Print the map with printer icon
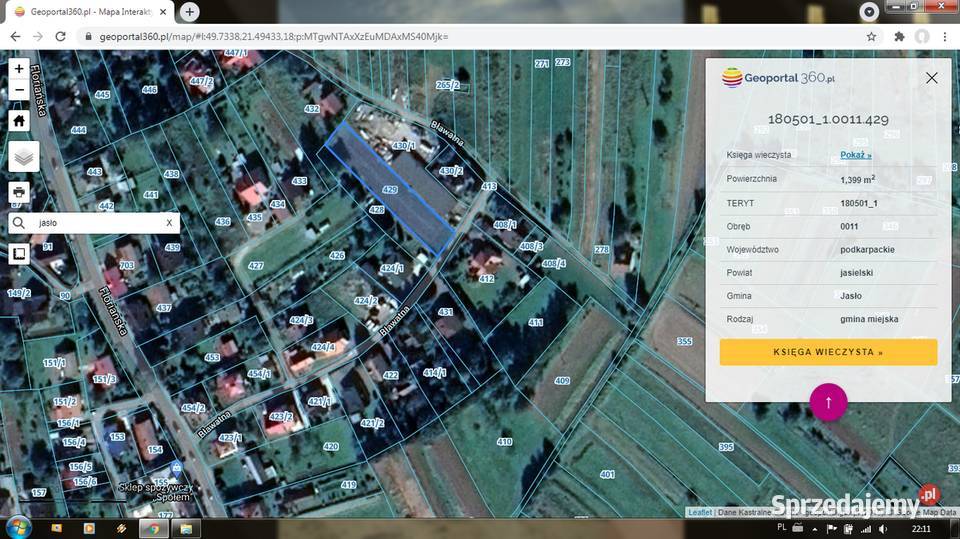This screenshot has width=960, height=539. coord(19,192)
